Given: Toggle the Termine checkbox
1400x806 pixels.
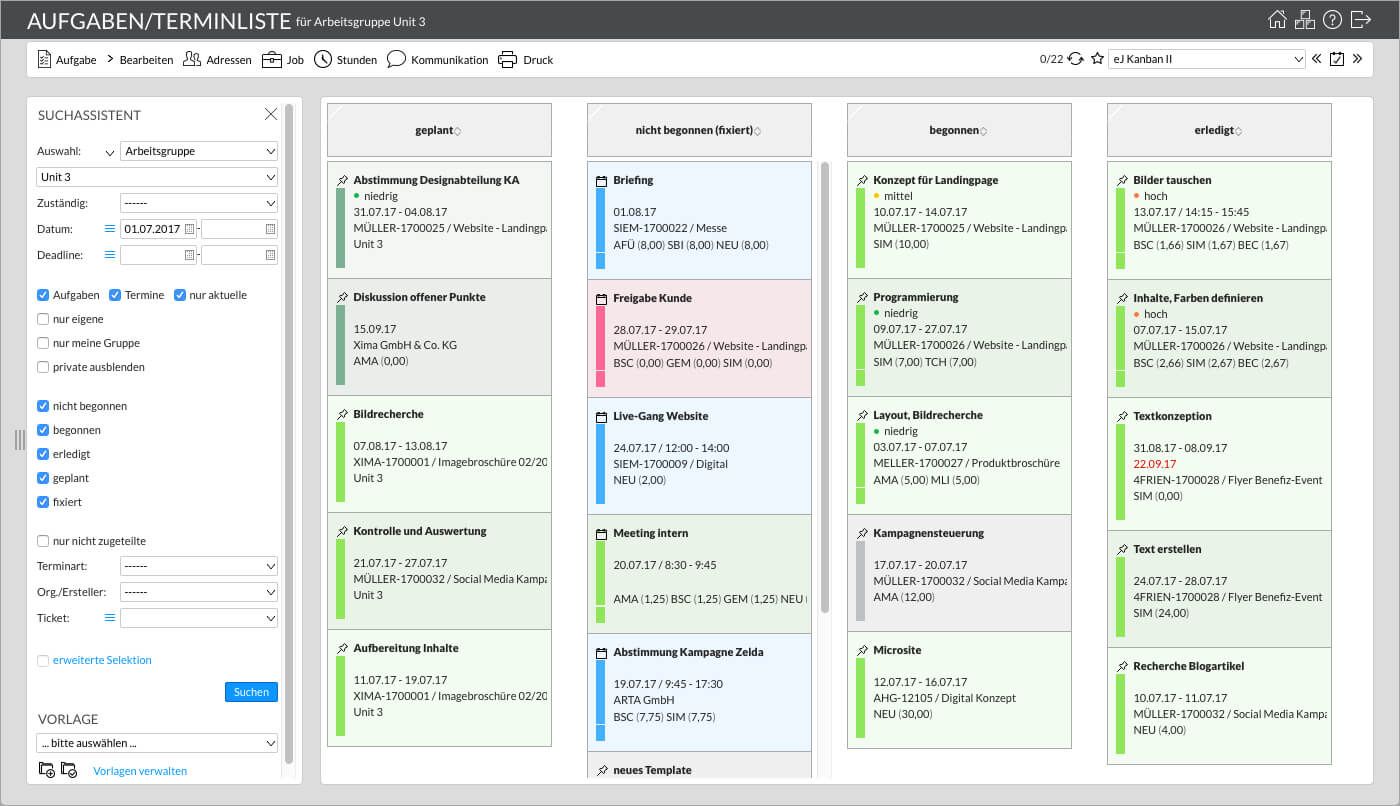Looking at the screenshot, I should pyautogui.click(x=115, y=295).
